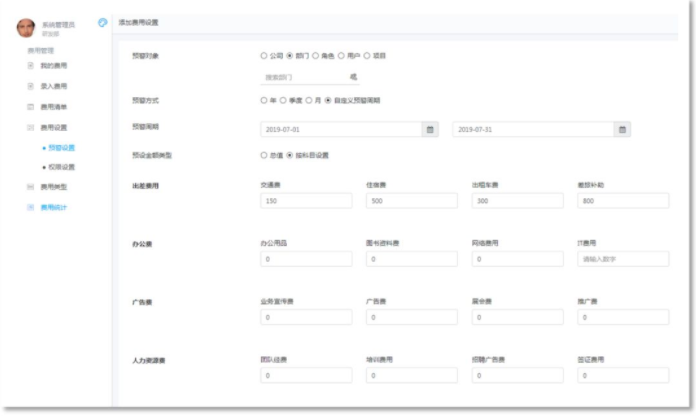
Task: Click the blue icon next to 费用统计
Action: (31, 207)
